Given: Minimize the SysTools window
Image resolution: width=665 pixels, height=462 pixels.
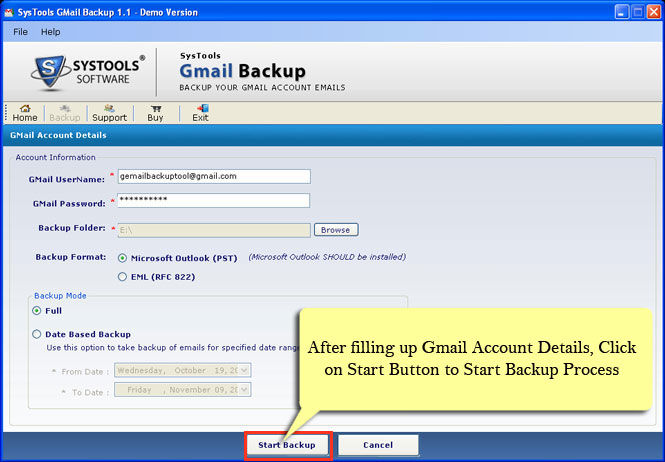Looking at the screenshot, I should pos(622,12).
